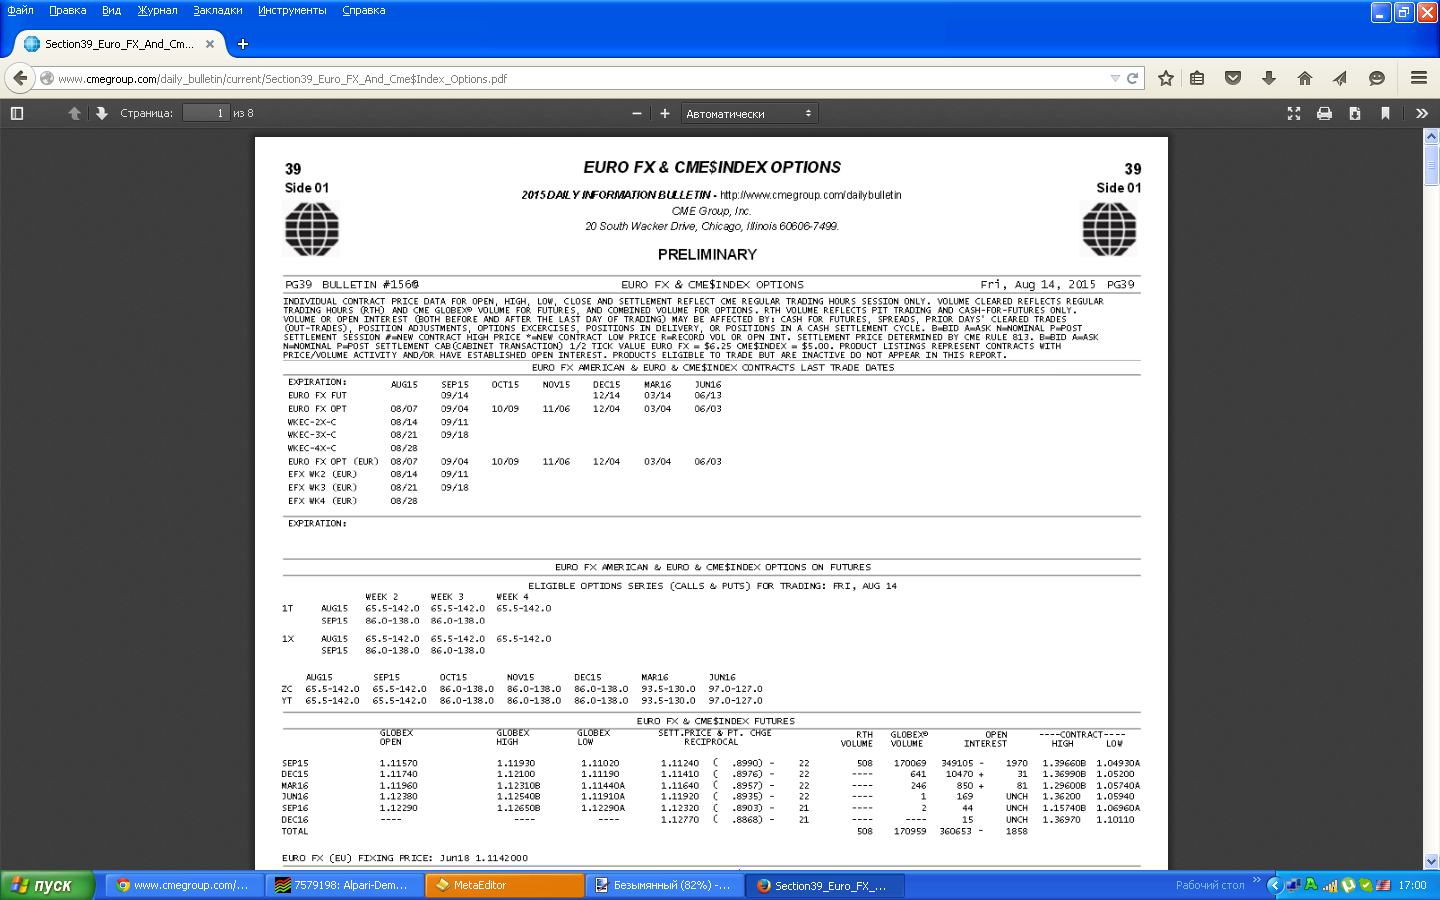Open the Справка menu
The height and width of the screenshot is (900, 1440).
point(364,10)
